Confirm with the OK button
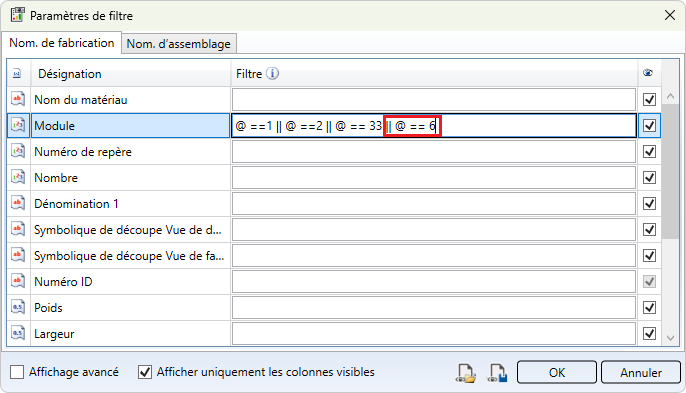Viewport: 686px width, 393px height. (x=556, y=372)
